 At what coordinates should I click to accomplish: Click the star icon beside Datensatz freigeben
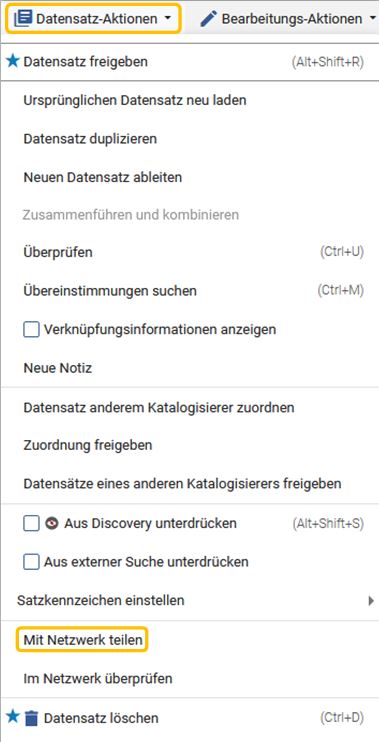click(x=13, y=61)
